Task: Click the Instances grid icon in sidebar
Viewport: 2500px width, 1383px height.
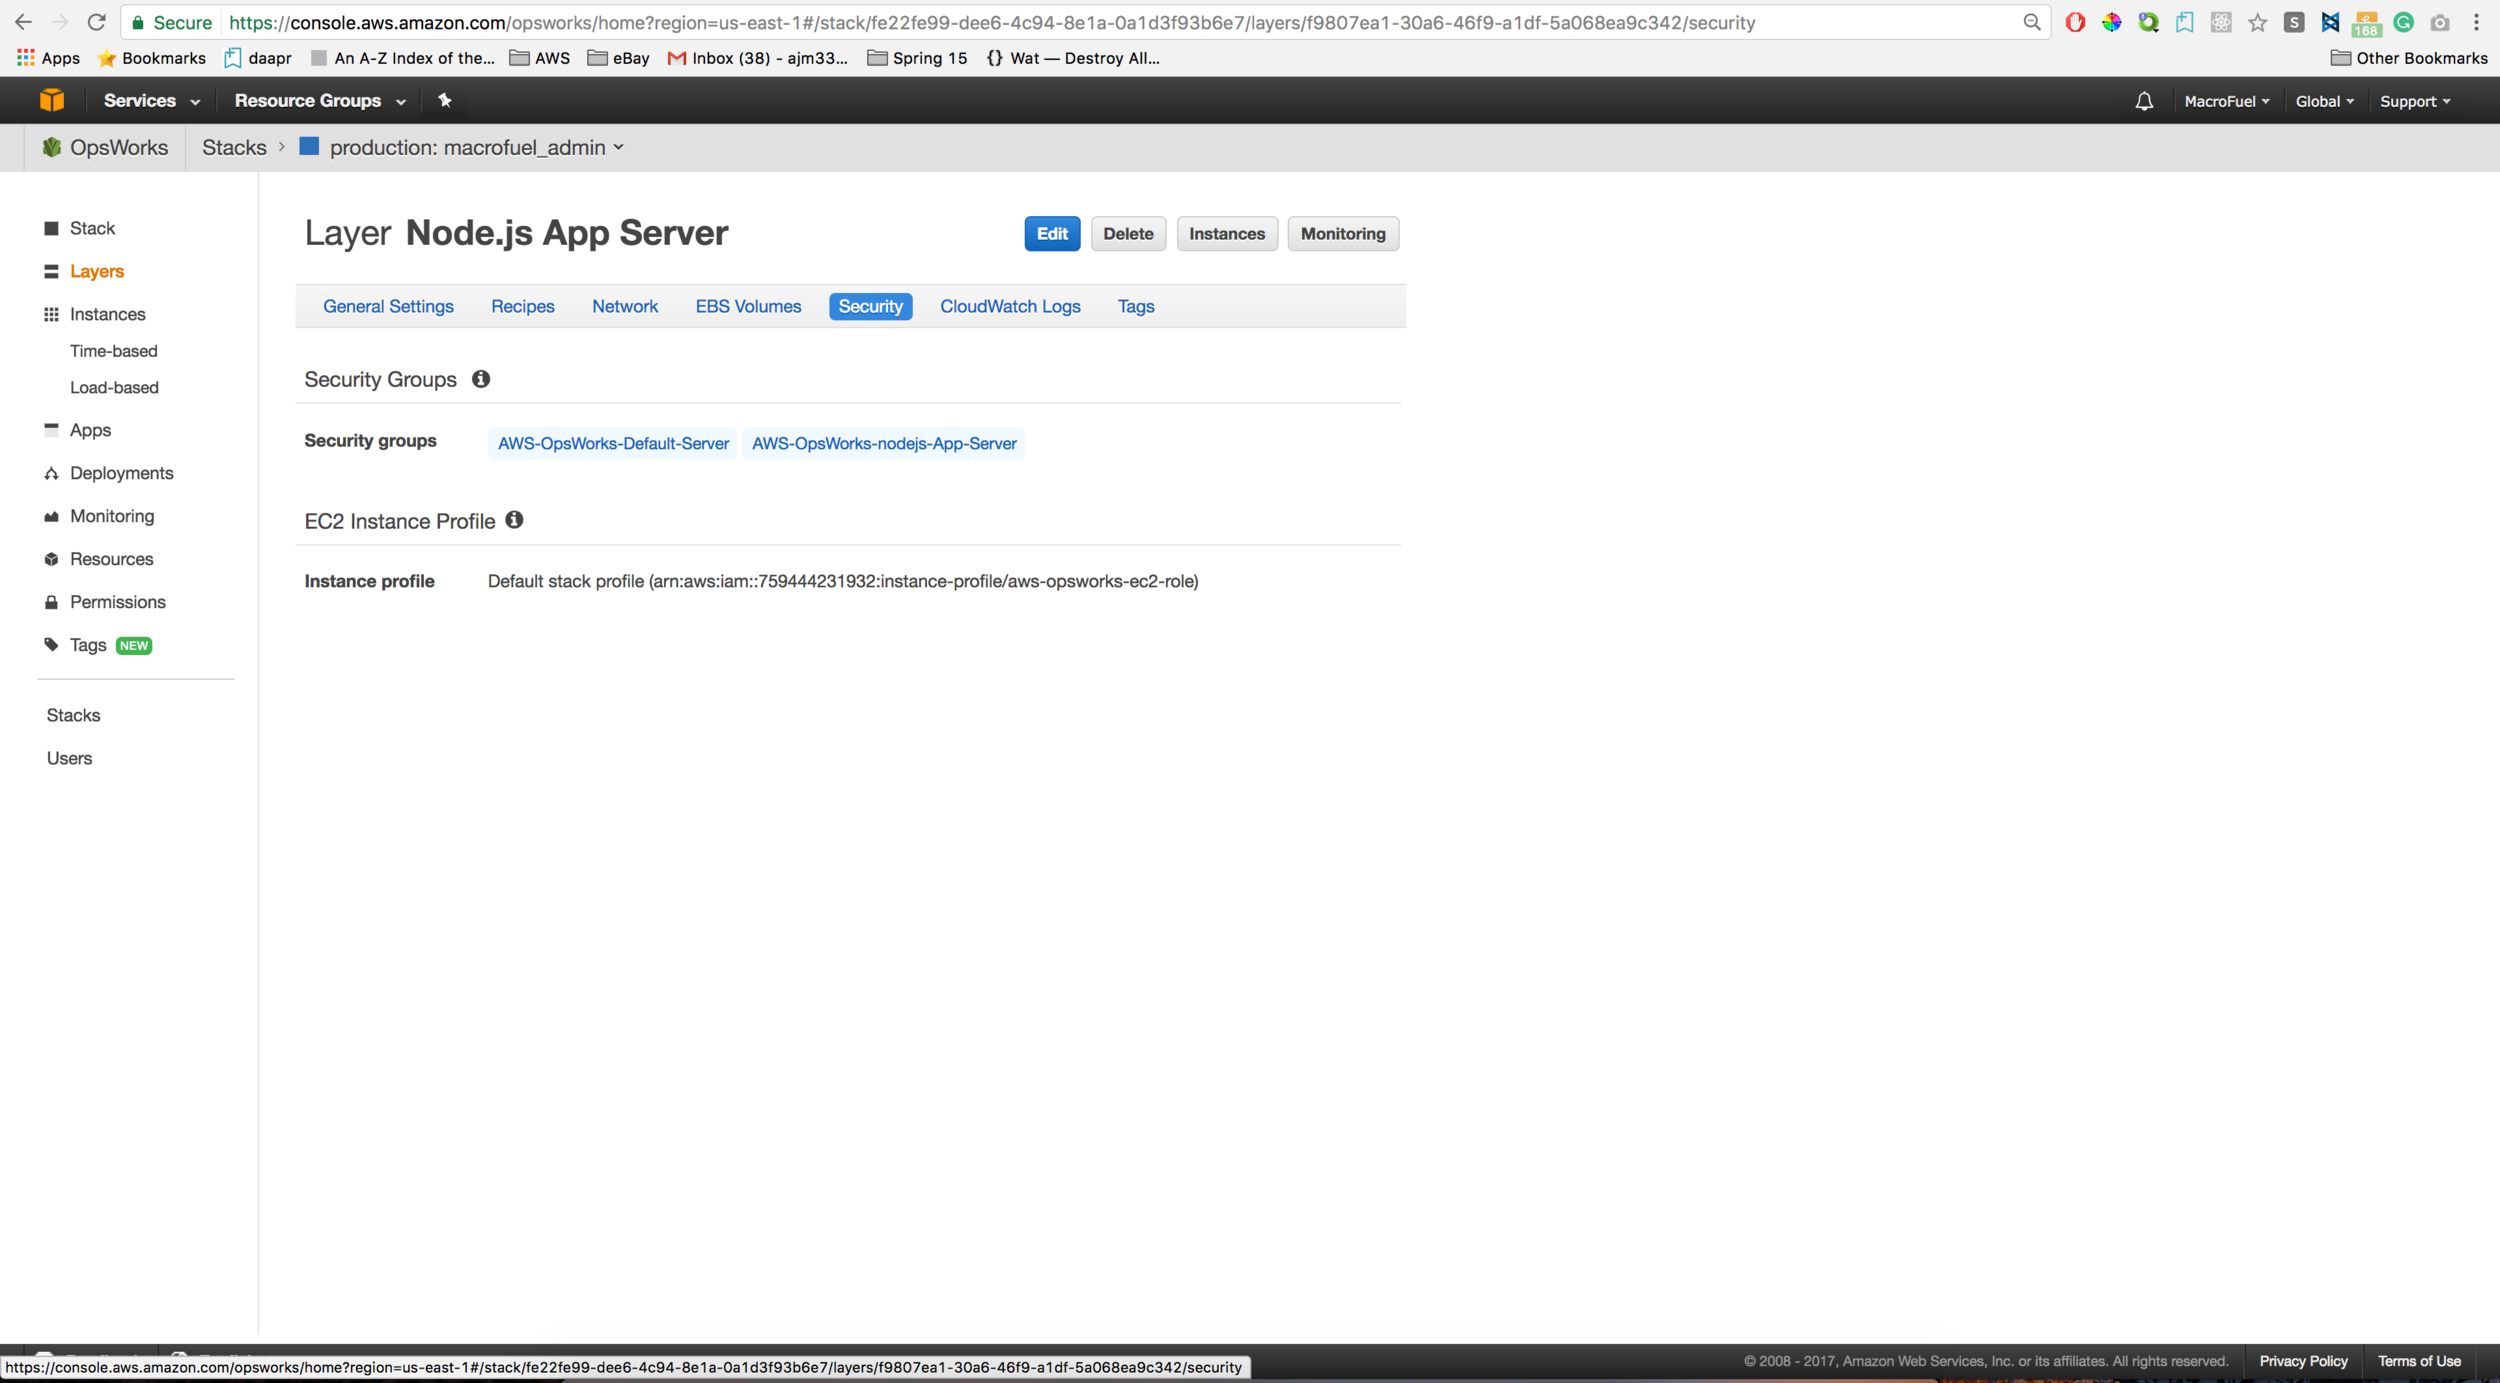Action: pos(51,314)
